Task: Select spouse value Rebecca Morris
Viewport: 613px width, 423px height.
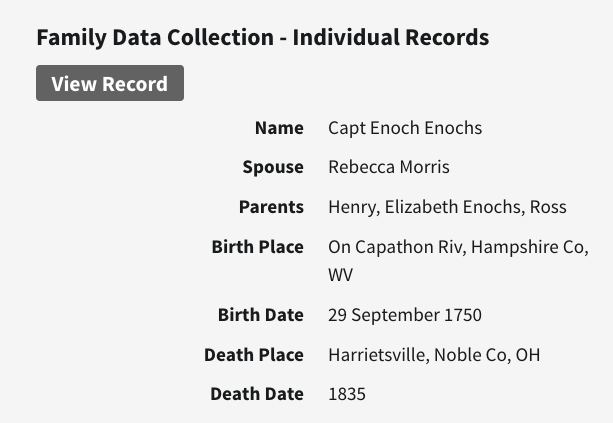Action: pos(389,167)
